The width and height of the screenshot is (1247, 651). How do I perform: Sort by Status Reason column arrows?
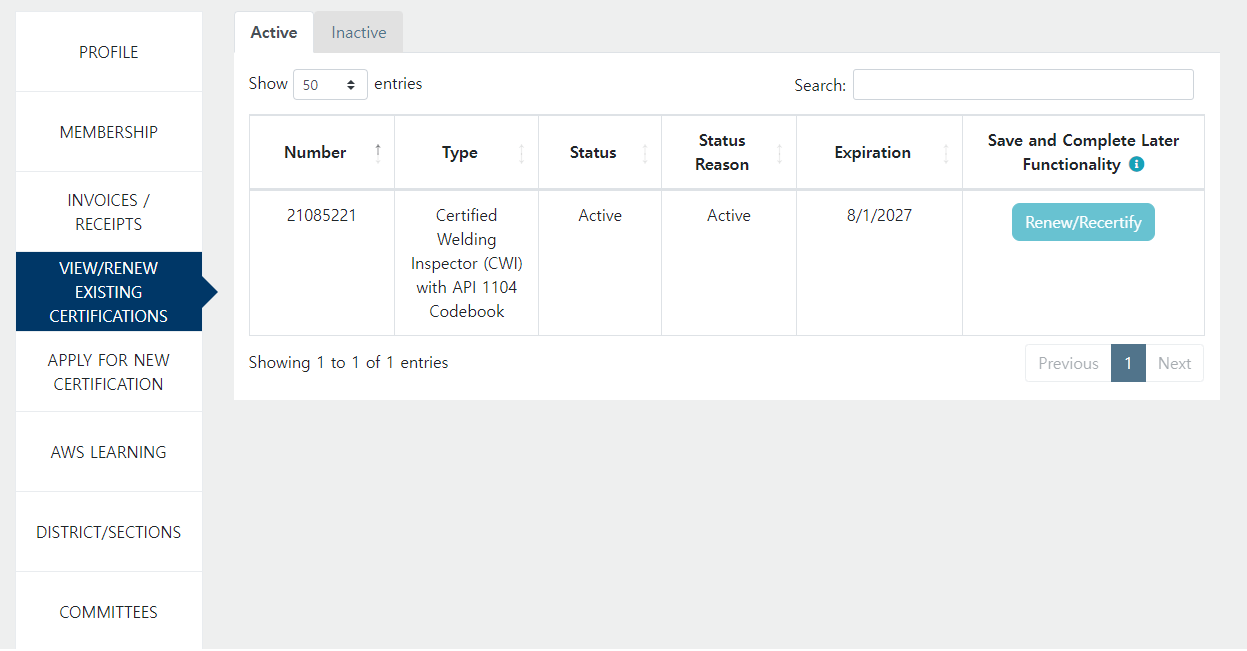click(x=779, y=153)
